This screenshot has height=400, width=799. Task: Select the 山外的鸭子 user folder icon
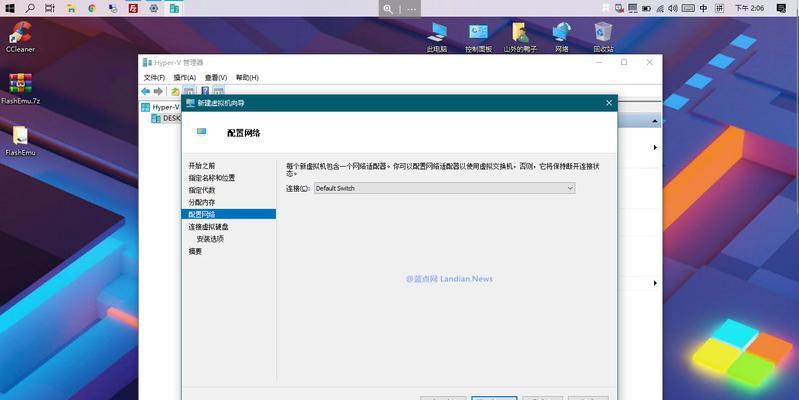click(x=520, y=37)
